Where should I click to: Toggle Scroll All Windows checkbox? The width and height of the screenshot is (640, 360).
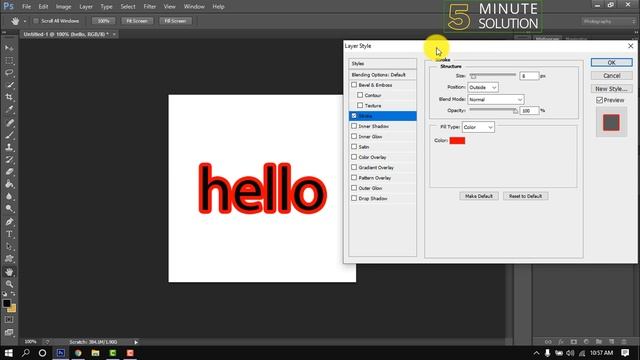pyautogui.click(x=36, y=21)
